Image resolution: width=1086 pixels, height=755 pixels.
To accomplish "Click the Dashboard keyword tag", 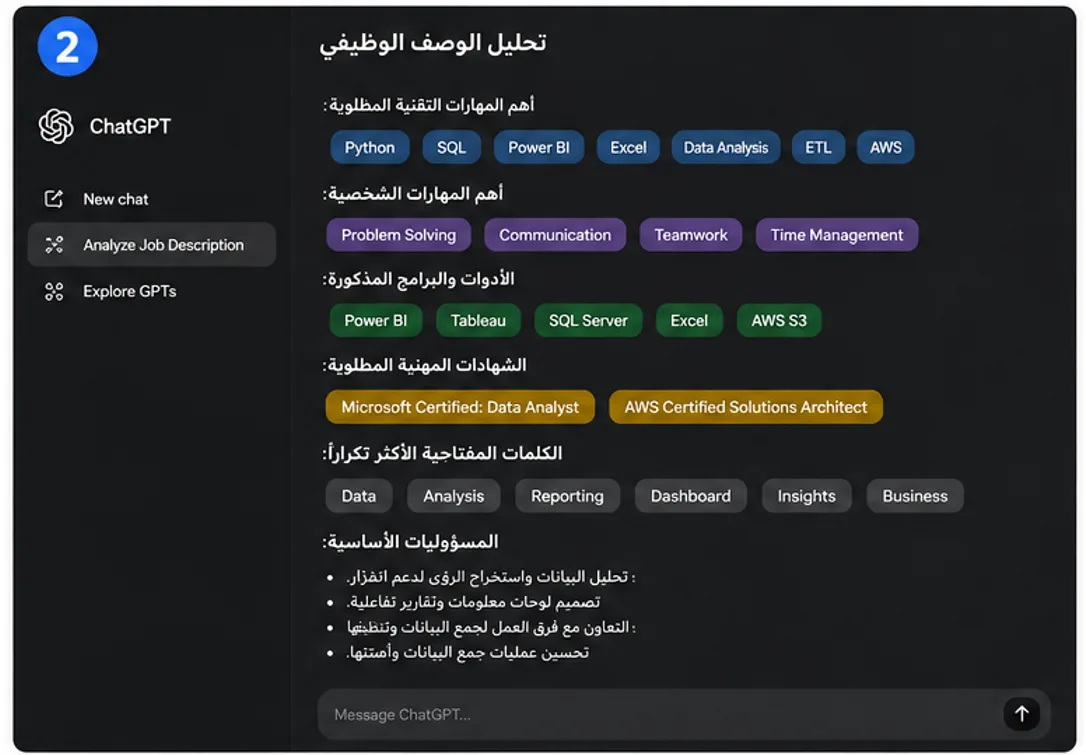I will (x=691, y=496).
